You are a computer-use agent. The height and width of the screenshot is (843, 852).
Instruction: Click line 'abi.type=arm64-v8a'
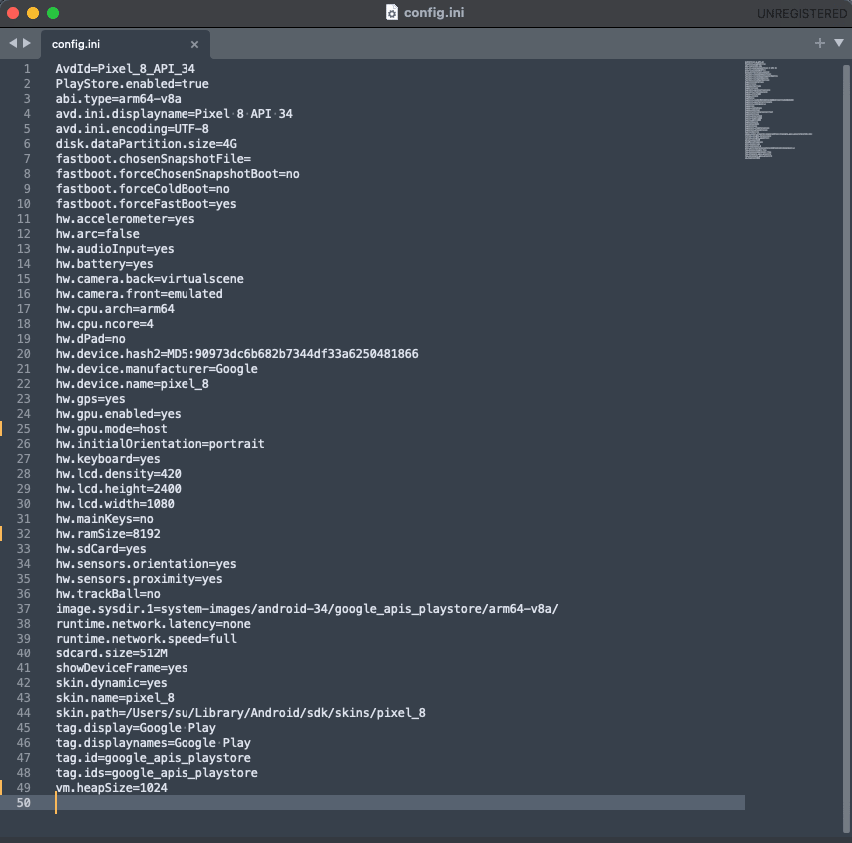point(118,99)
